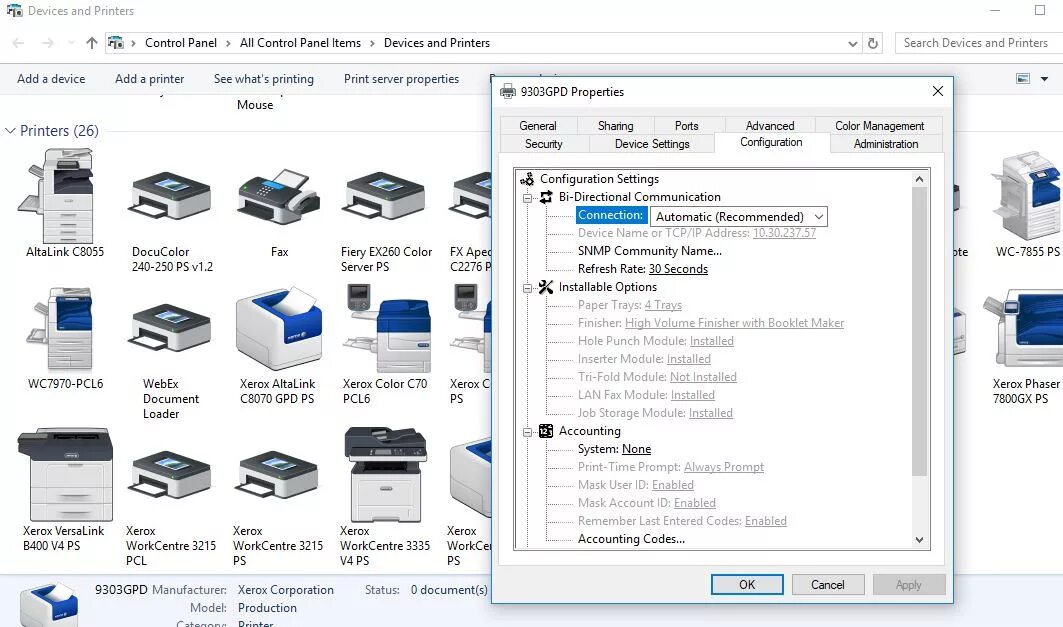
Task: Click the Cancel button
Action: (x=828, y=584)
